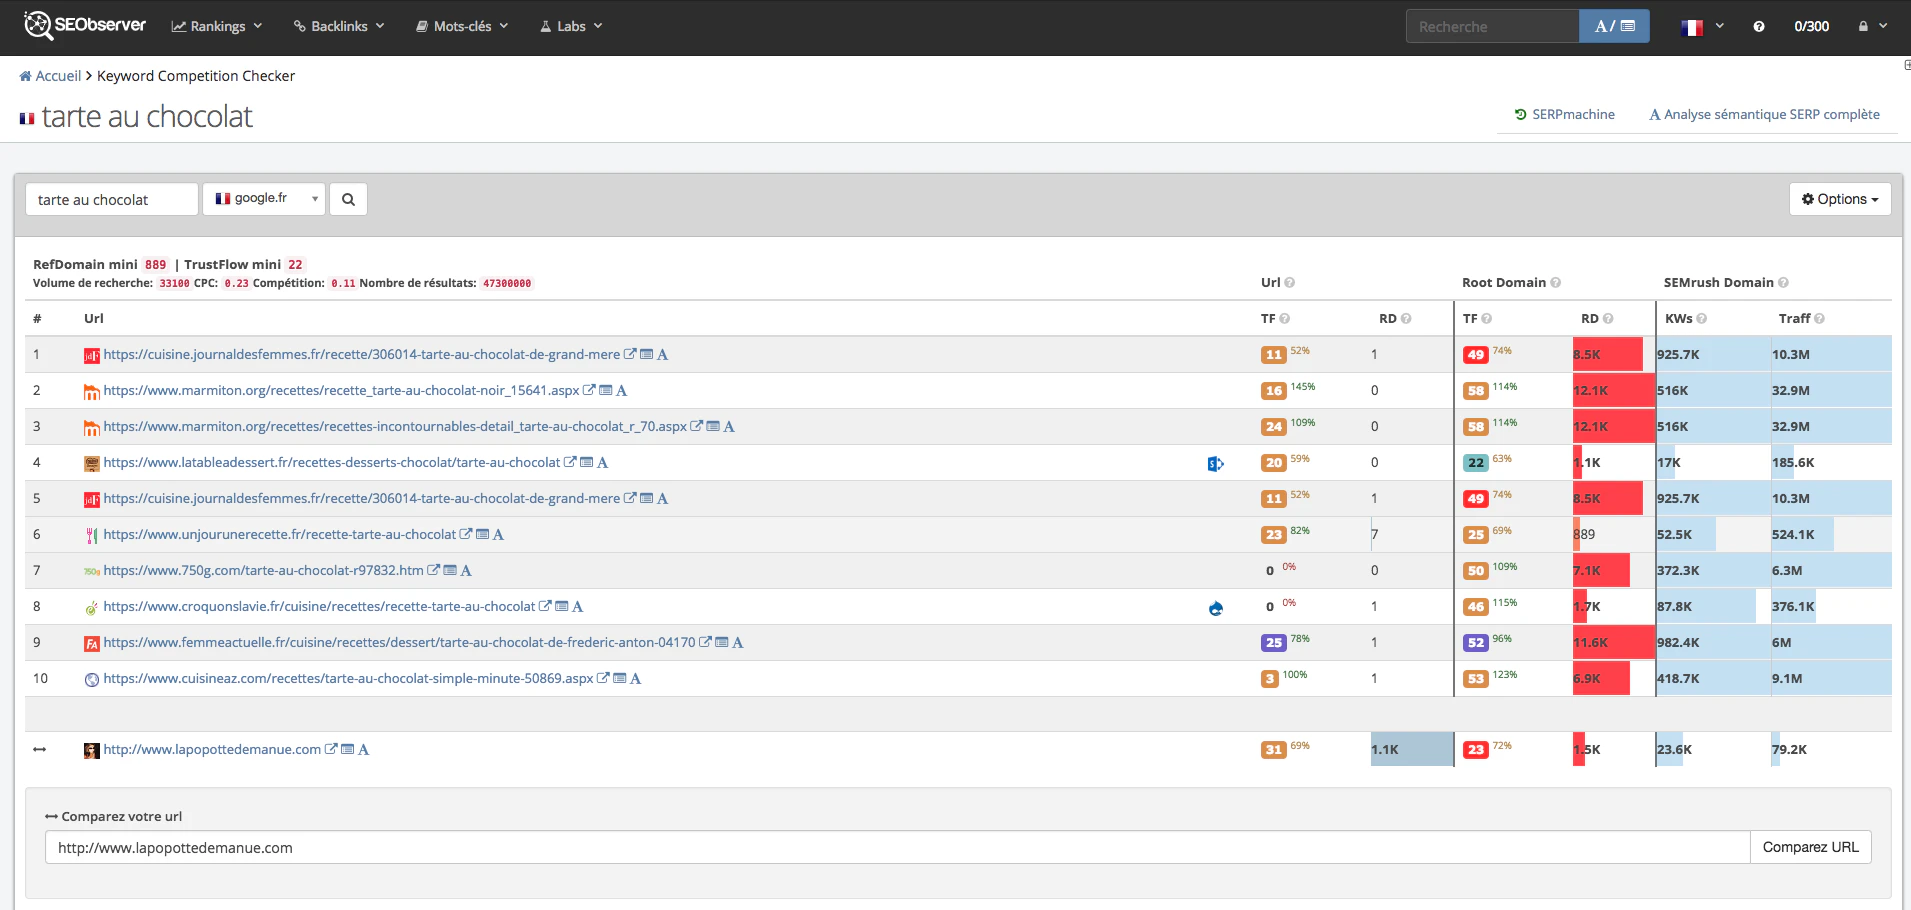Open external link icon for latabledessert.fr row

[x=570, y=462]
